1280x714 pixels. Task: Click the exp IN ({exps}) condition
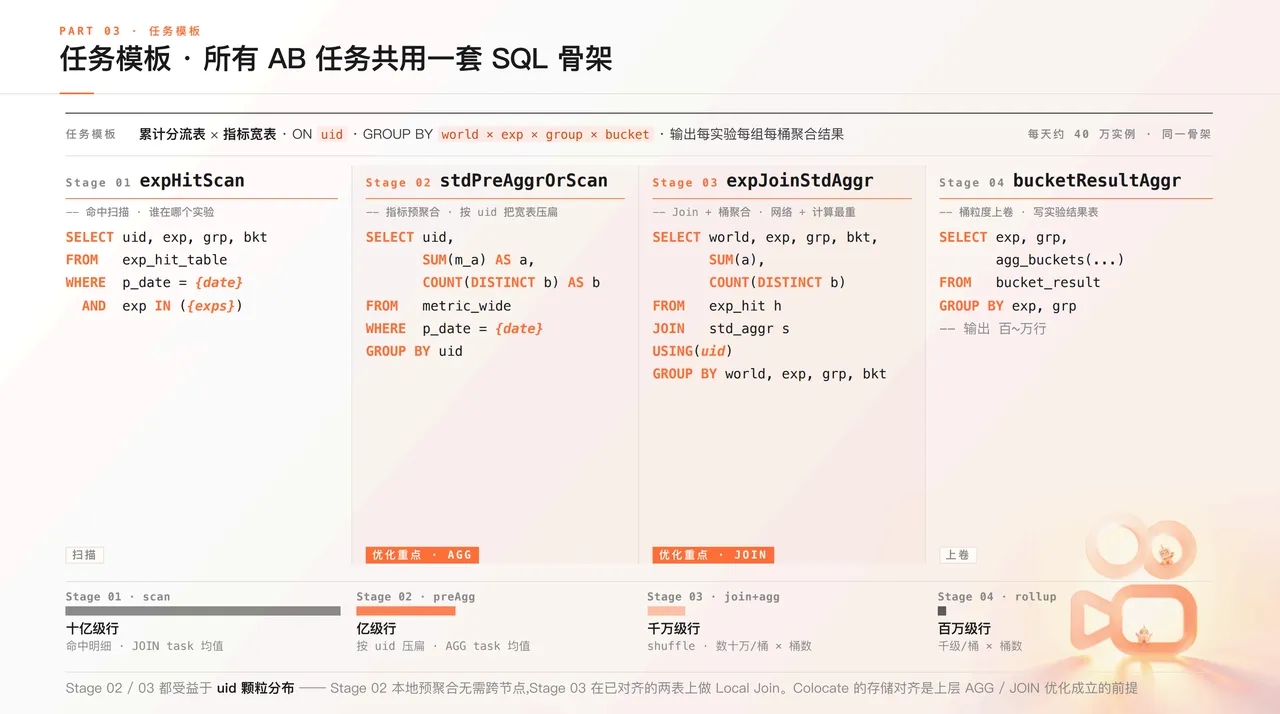[182, 306]
